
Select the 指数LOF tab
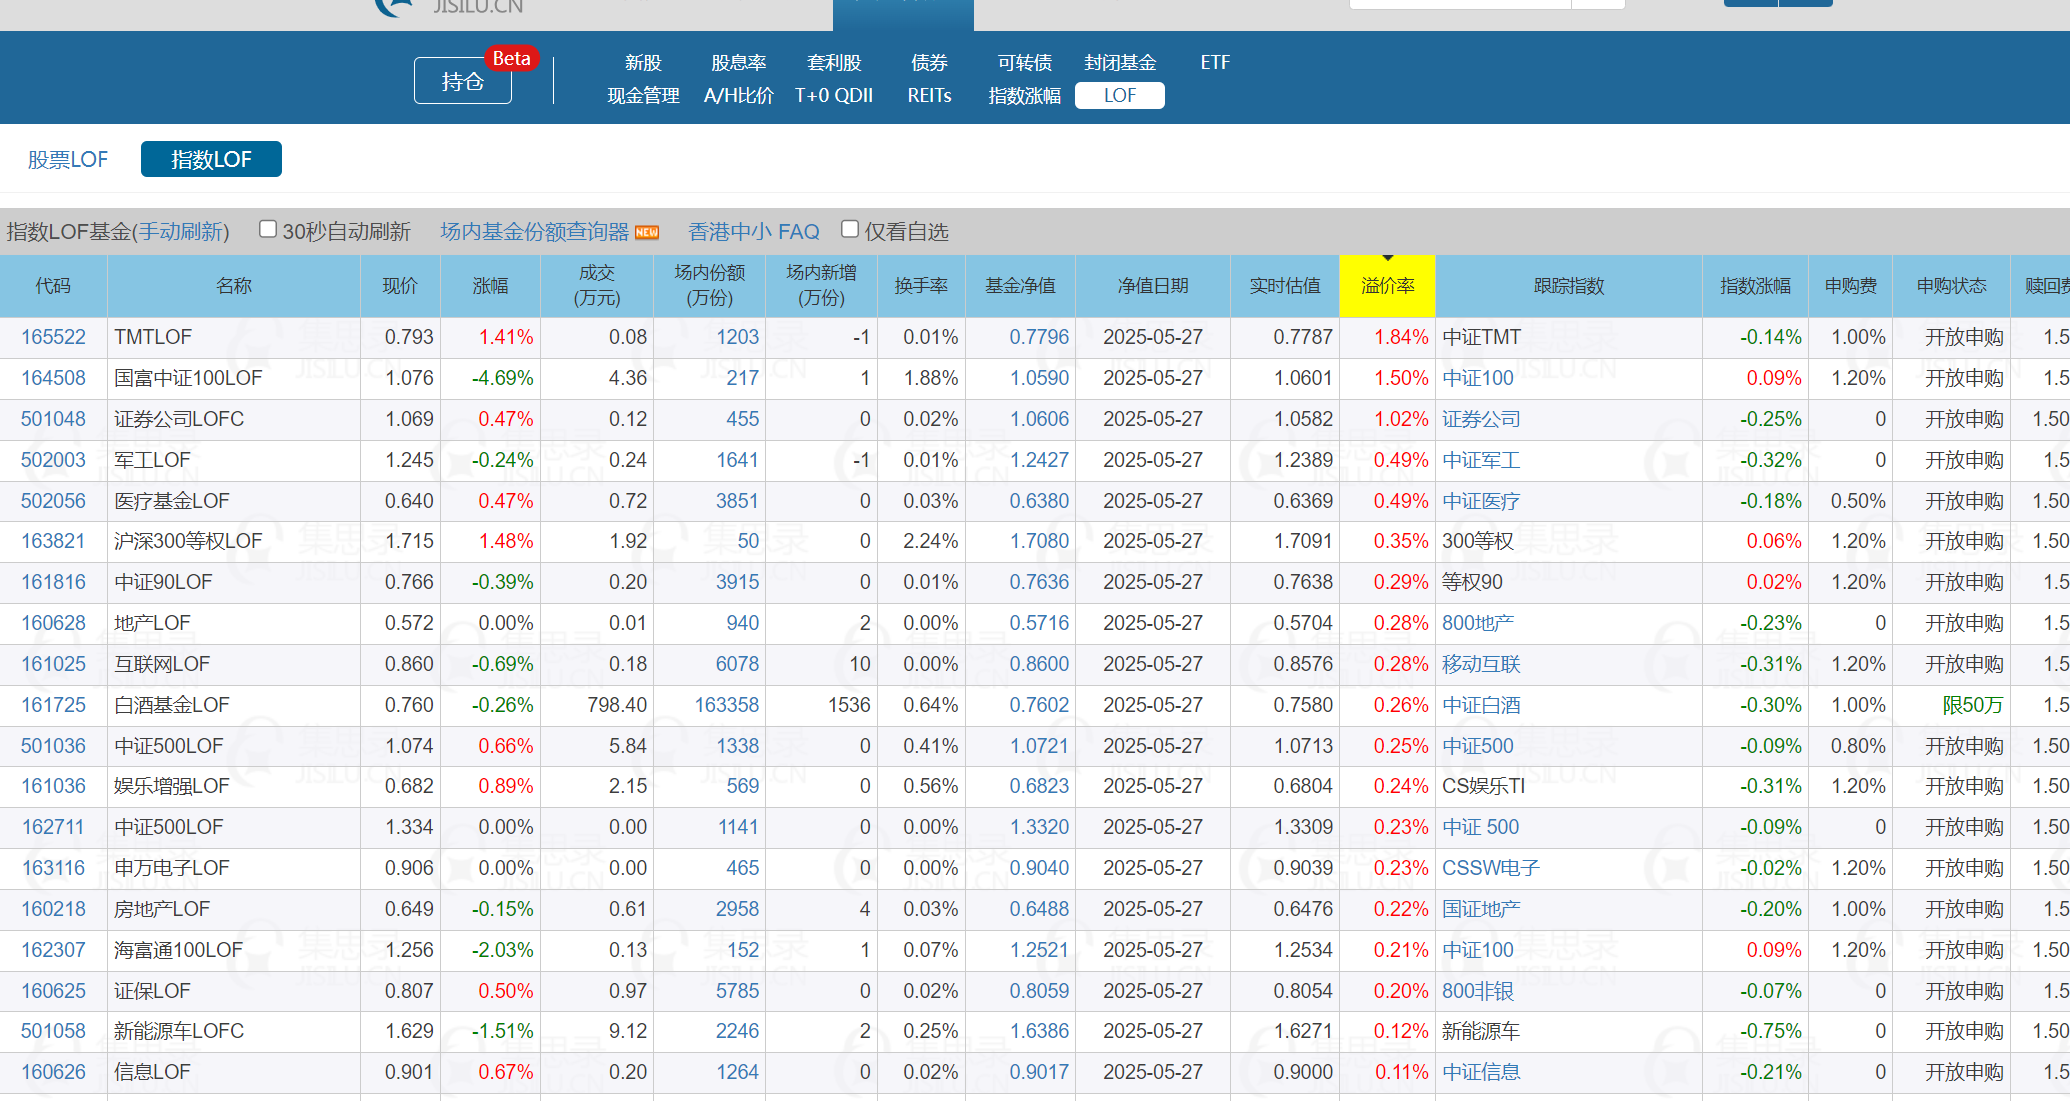(x=211, y=160)
